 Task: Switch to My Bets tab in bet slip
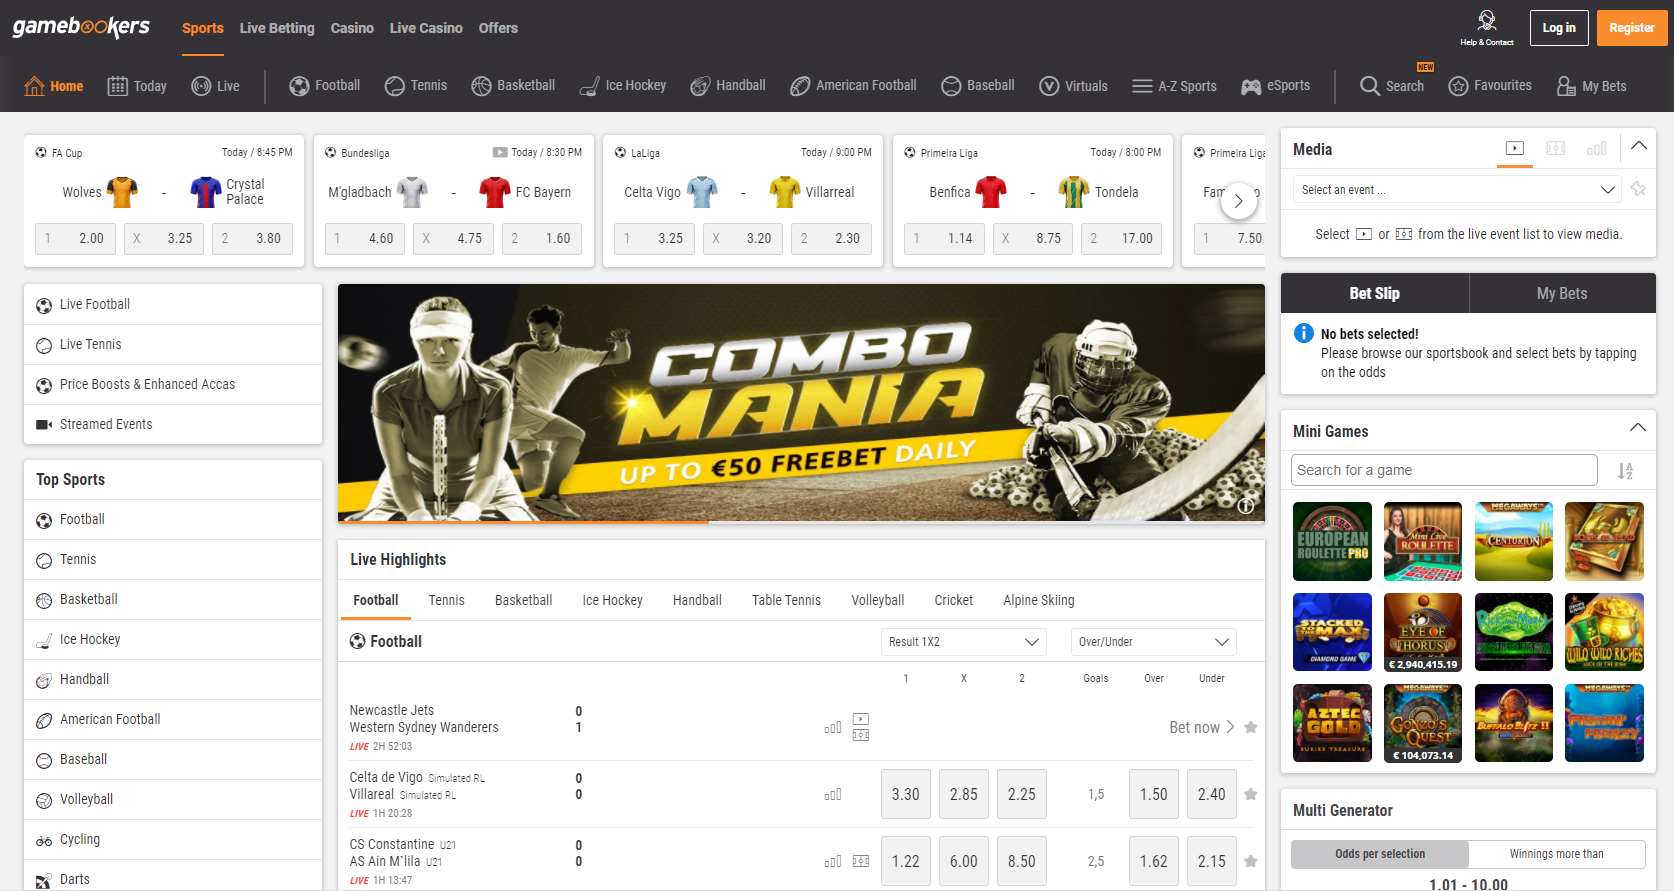1562,293
